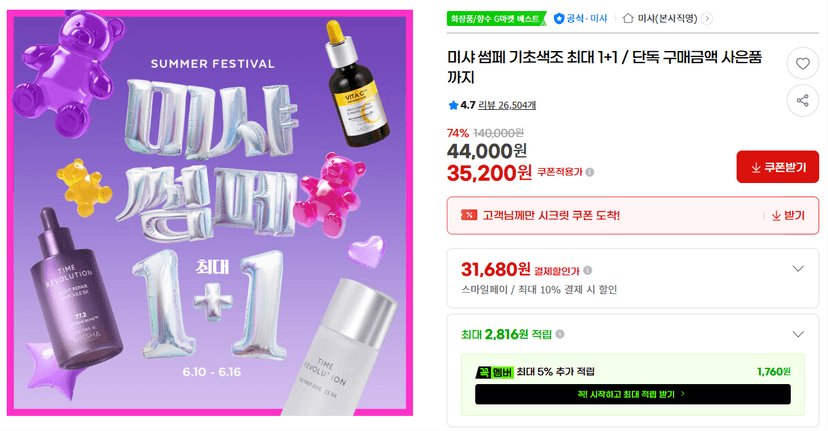Click the heart wishlist icon
The height and width of the screenshot is (431, 828).
[x=803, y=63]
